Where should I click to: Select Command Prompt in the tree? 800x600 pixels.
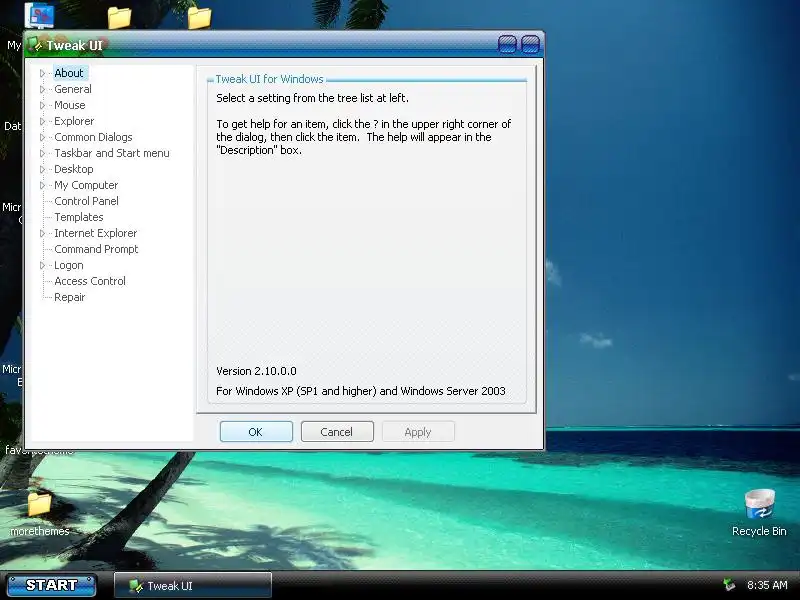click(96, 249)
